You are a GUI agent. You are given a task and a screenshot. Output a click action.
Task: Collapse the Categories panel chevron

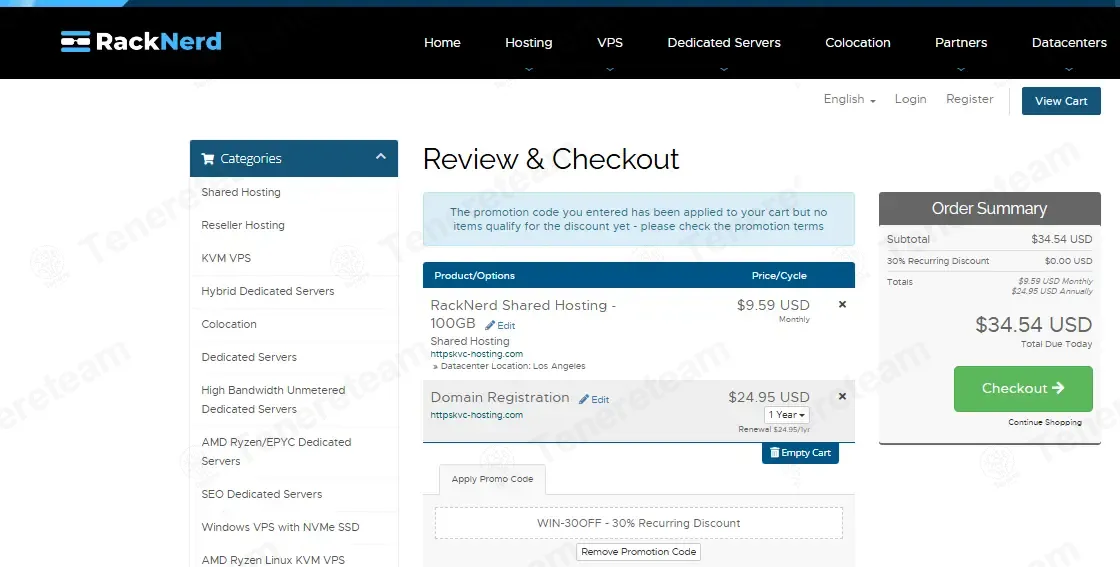(381, 156)
